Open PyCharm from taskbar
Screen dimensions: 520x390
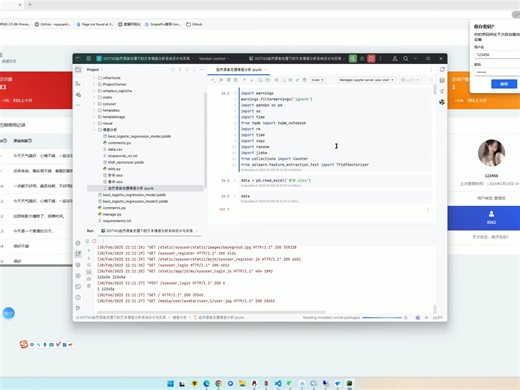tap(349, 384)
